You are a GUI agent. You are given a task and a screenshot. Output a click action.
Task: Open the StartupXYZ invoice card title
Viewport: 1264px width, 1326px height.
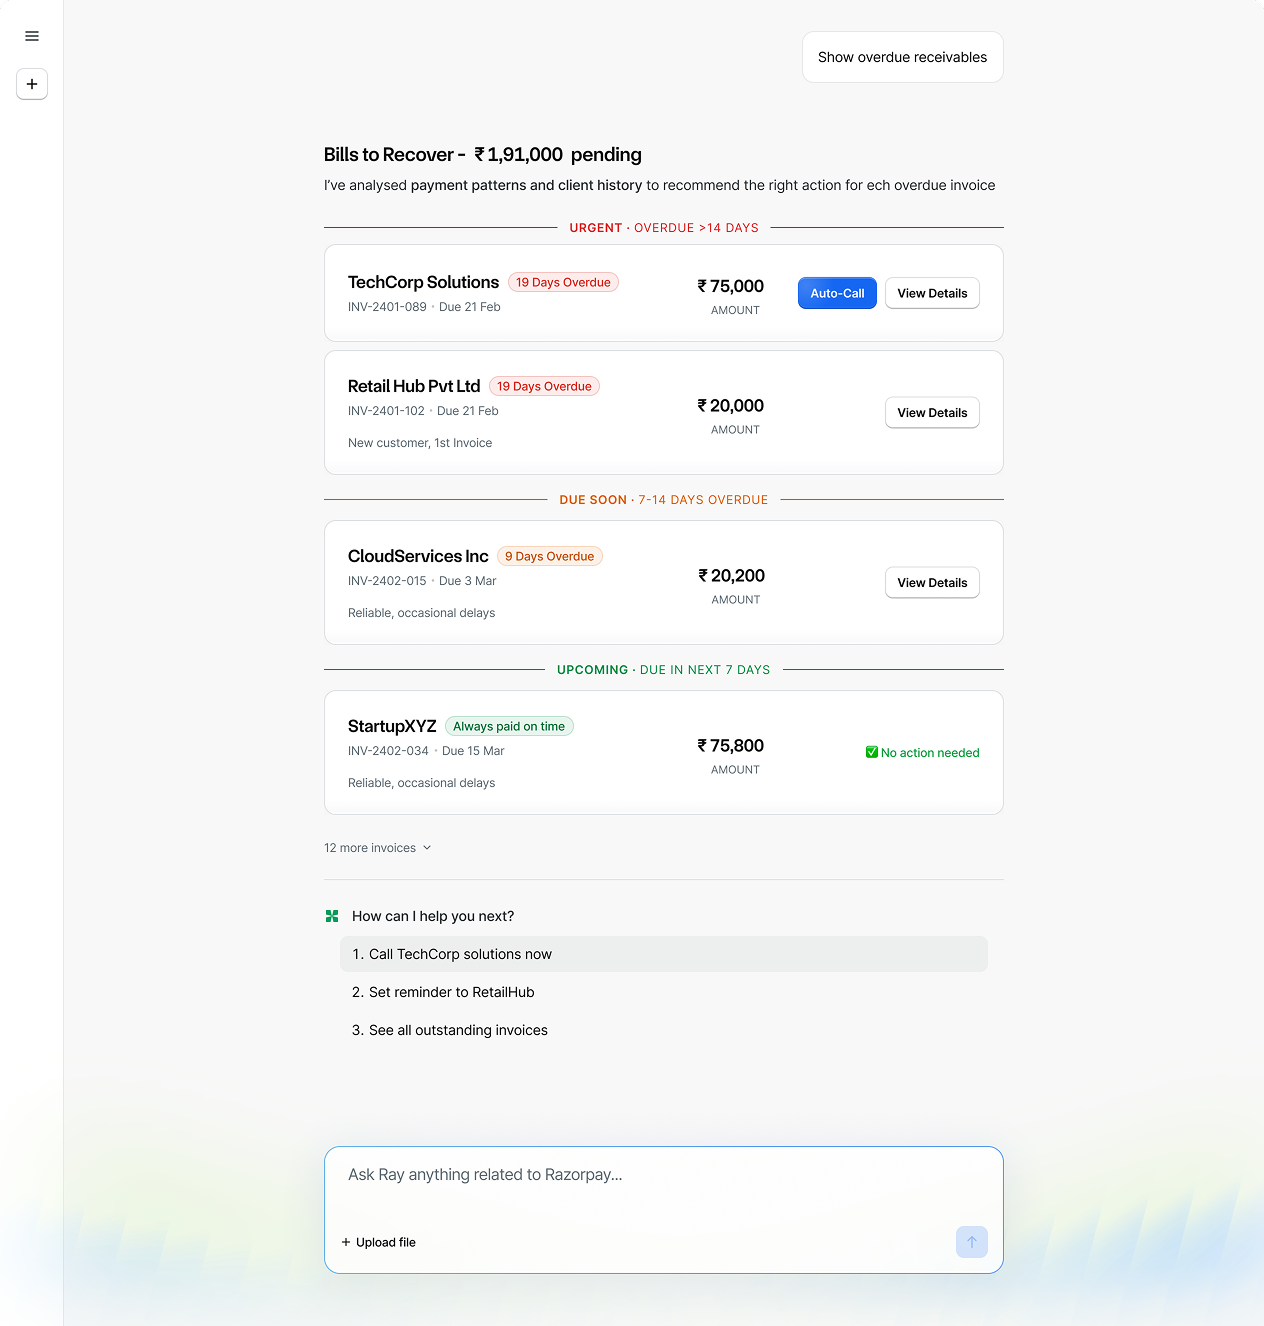click(392, 726)
